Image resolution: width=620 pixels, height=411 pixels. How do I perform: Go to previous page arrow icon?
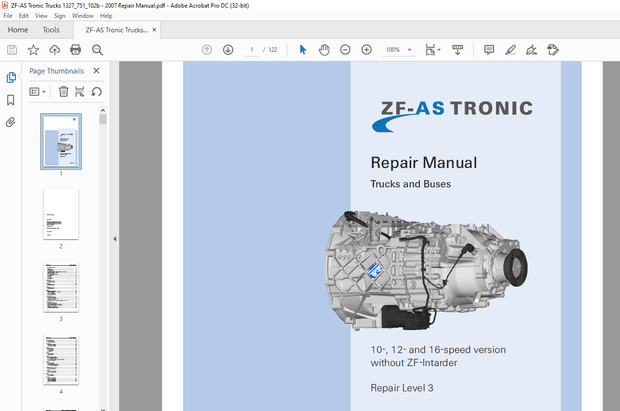[207, 50]
